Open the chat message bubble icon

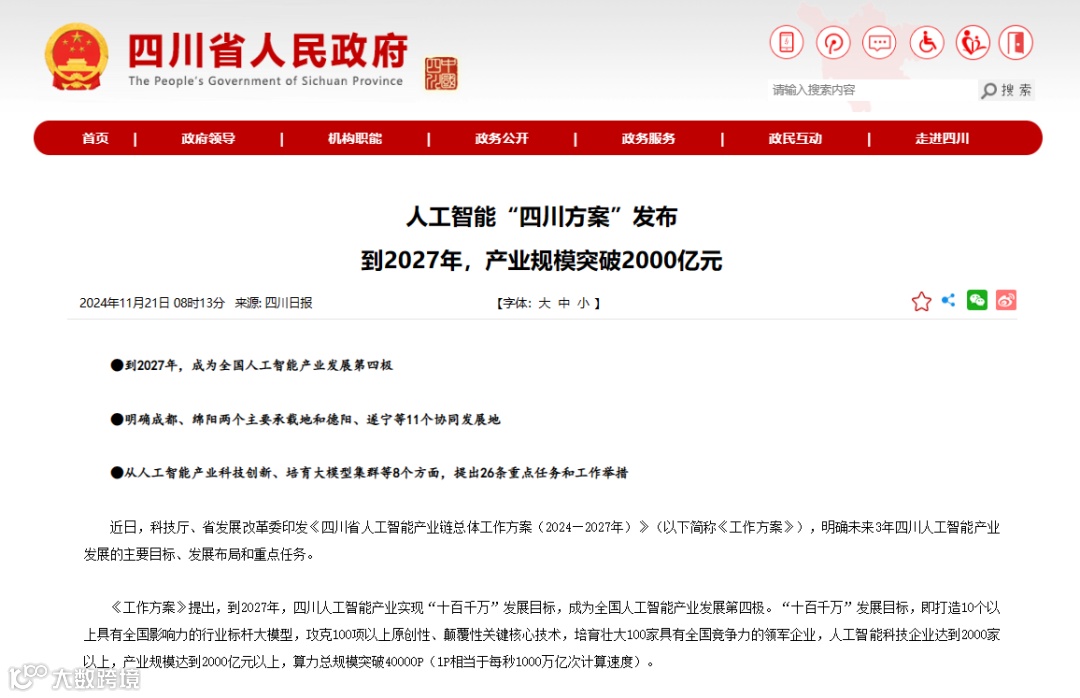(880, 43)
